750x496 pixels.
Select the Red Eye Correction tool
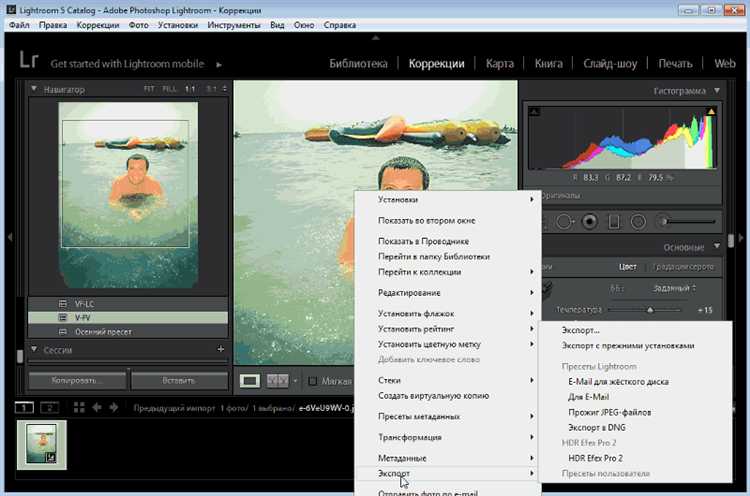tap(590, 221)
